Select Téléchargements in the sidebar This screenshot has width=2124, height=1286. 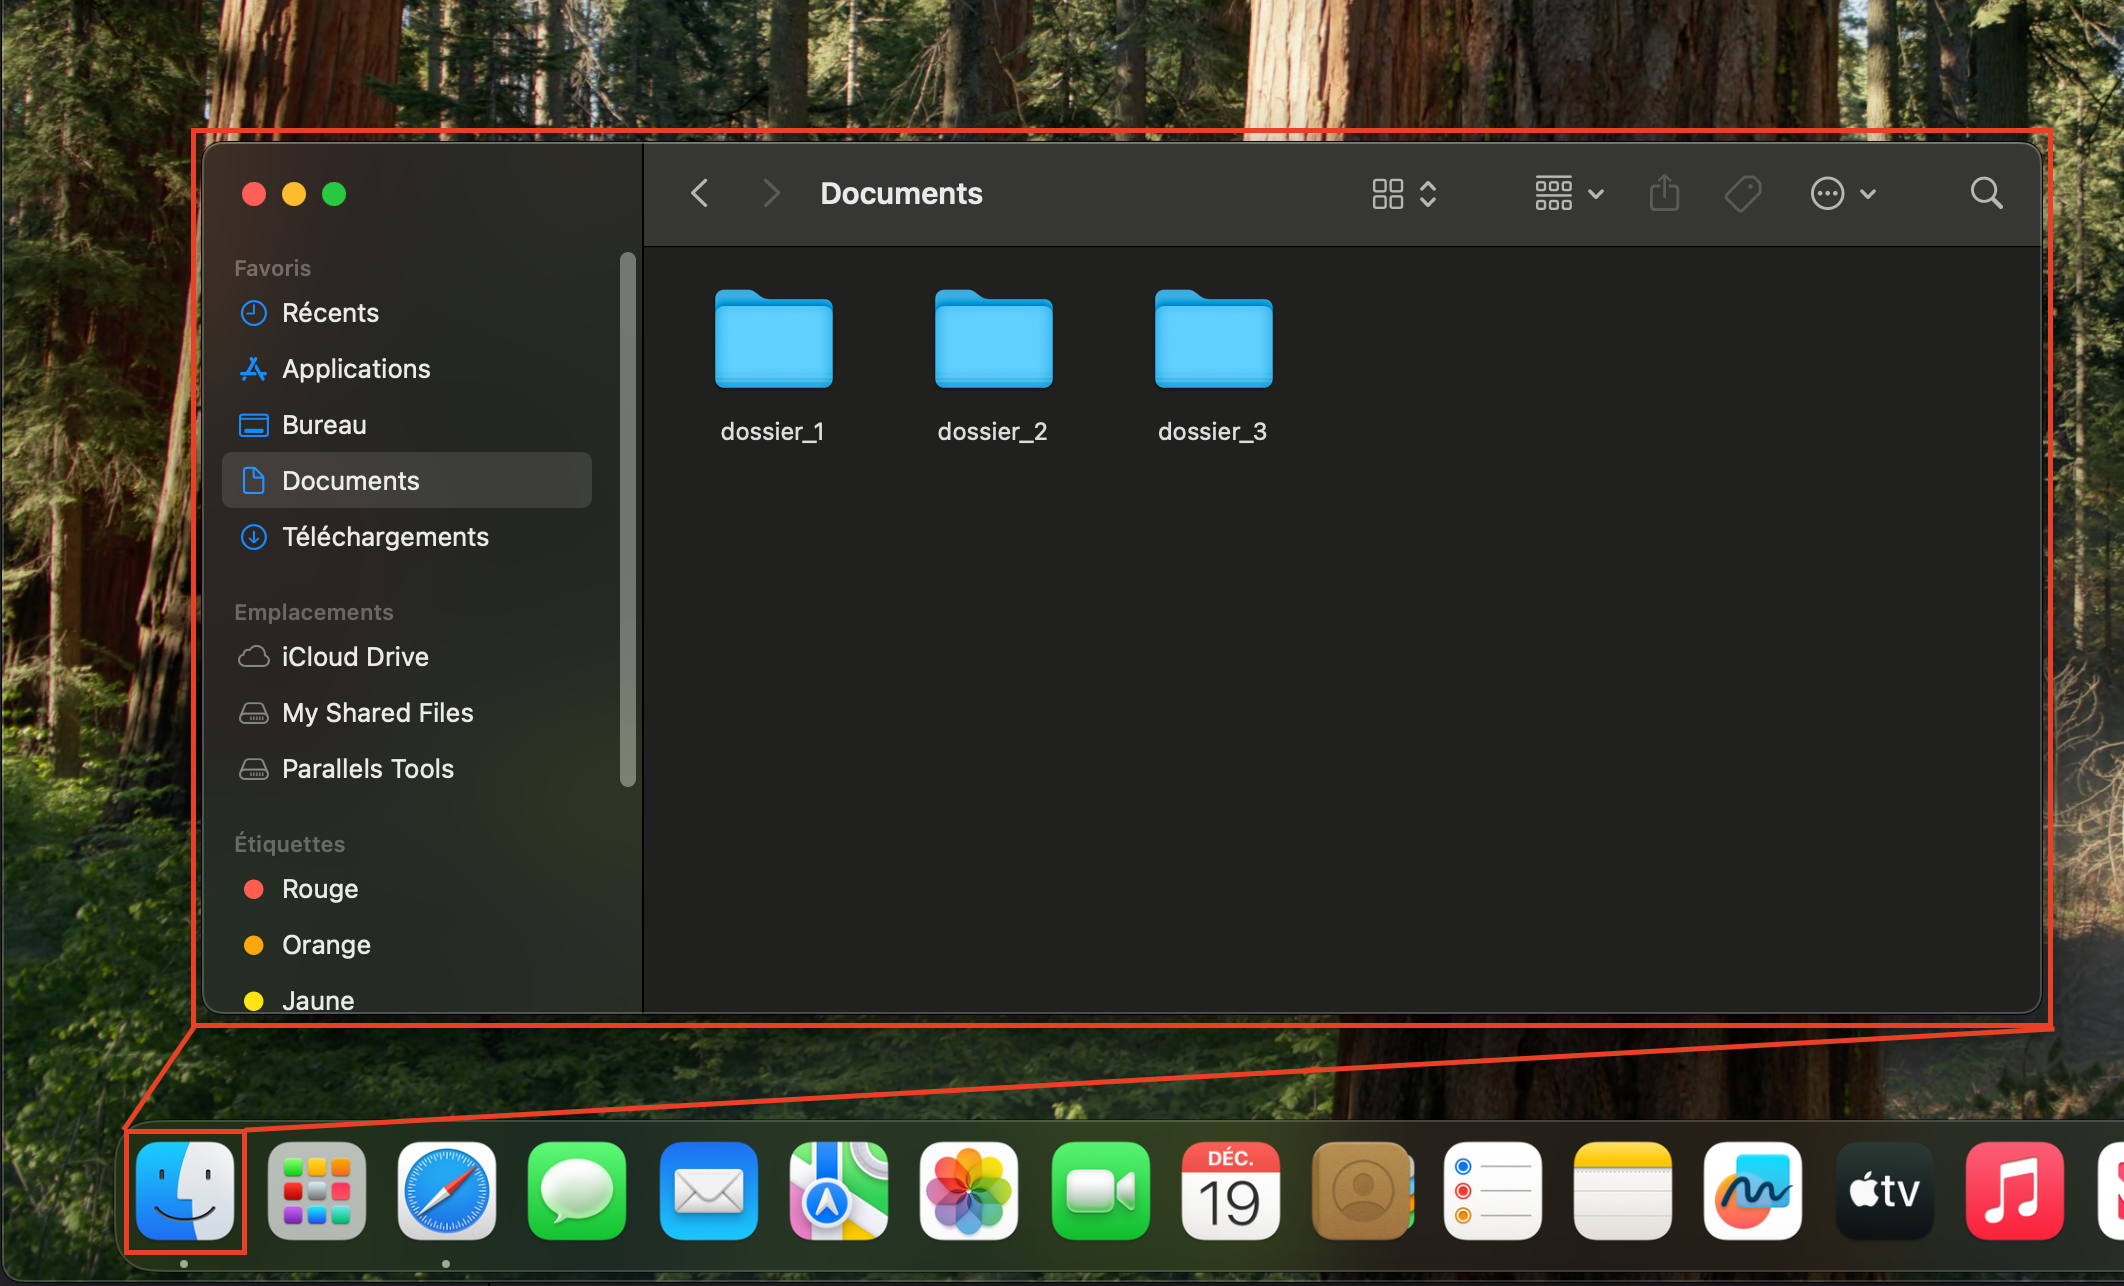coord(385,537)
